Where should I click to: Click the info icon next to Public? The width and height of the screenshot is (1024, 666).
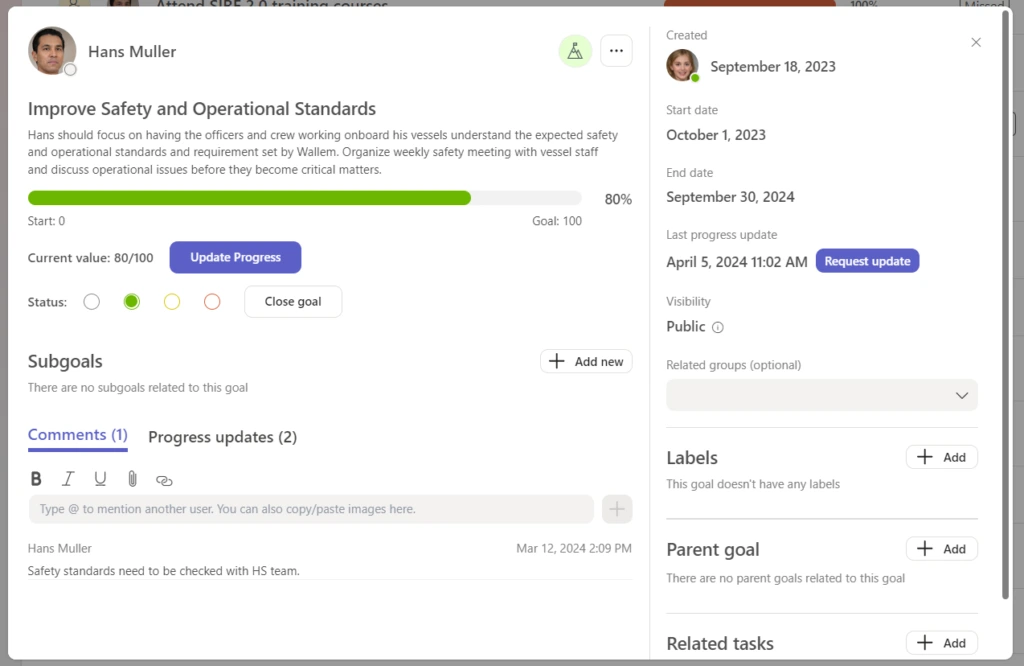(718, 328)
